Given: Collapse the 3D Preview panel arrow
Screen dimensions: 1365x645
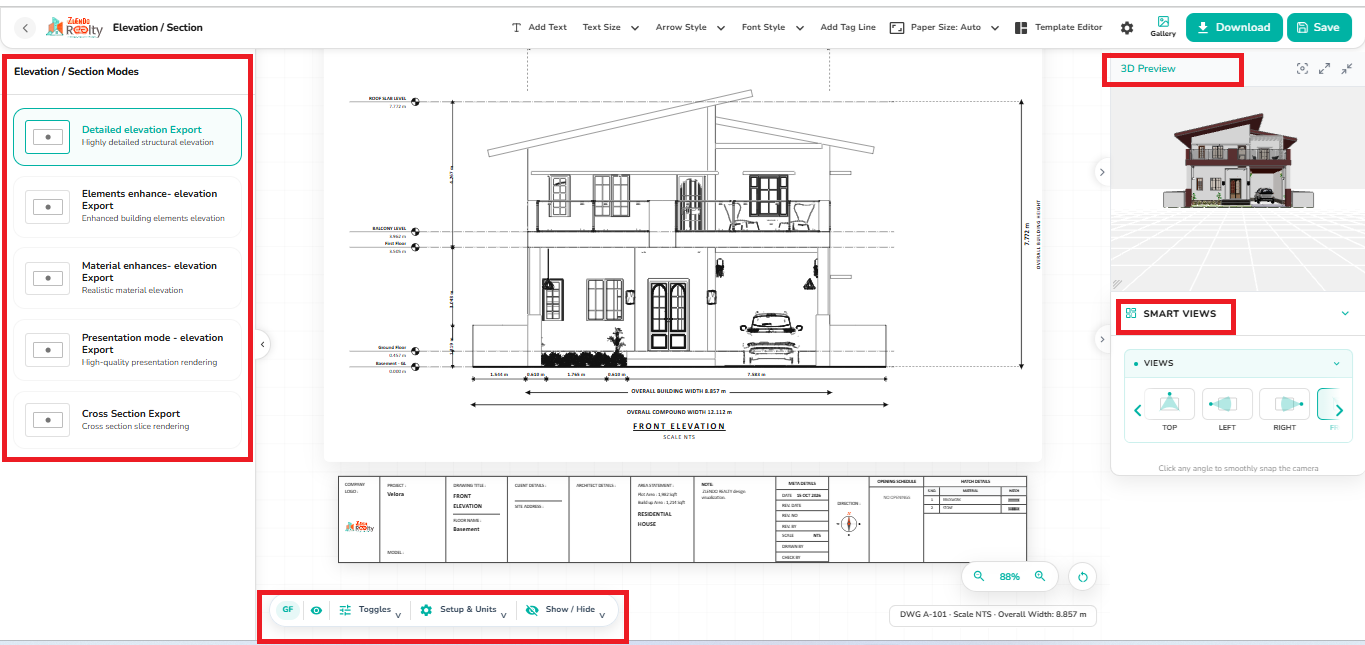Looking at the screenshot, I should coord(1102,172).
